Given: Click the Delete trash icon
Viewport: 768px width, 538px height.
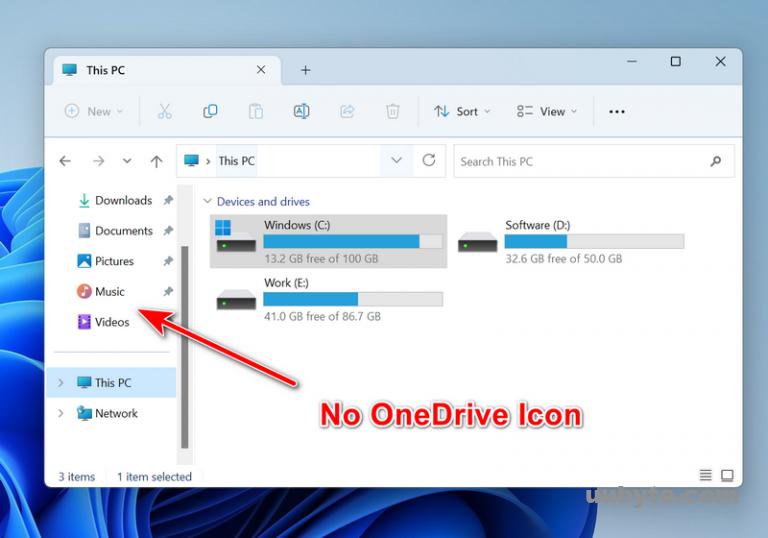Looking at the screenshot, I should tap(393, 111).
